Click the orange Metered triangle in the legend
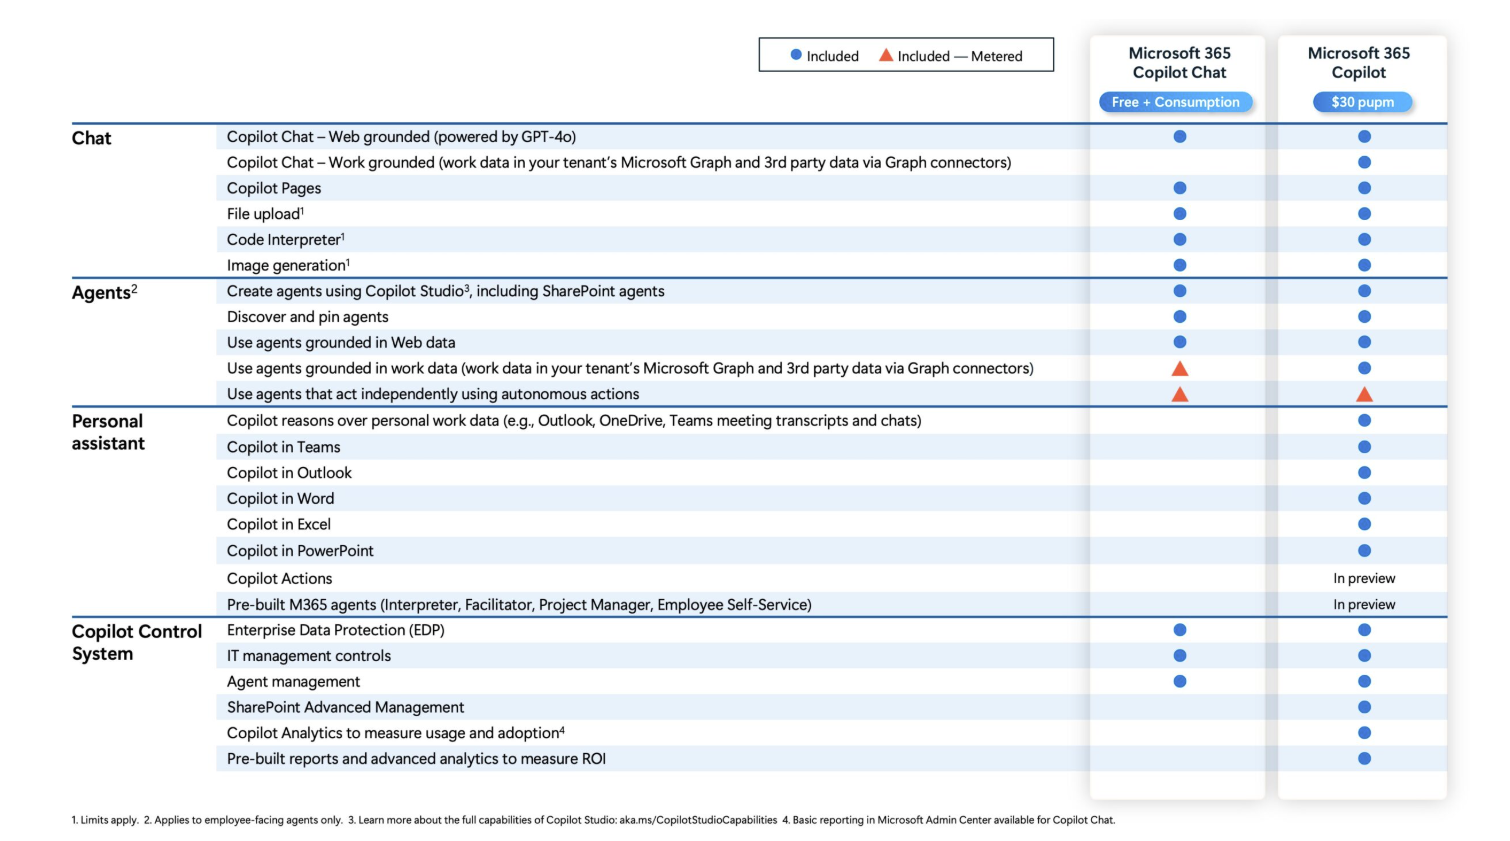This screenshot has height=841, width=1510. pyautogui.click(x=885, y=55)
